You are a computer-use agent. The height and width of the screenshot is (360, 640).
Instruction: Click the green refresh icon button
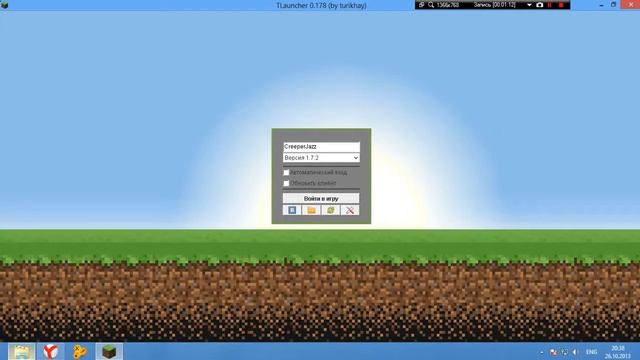(331, 210)
